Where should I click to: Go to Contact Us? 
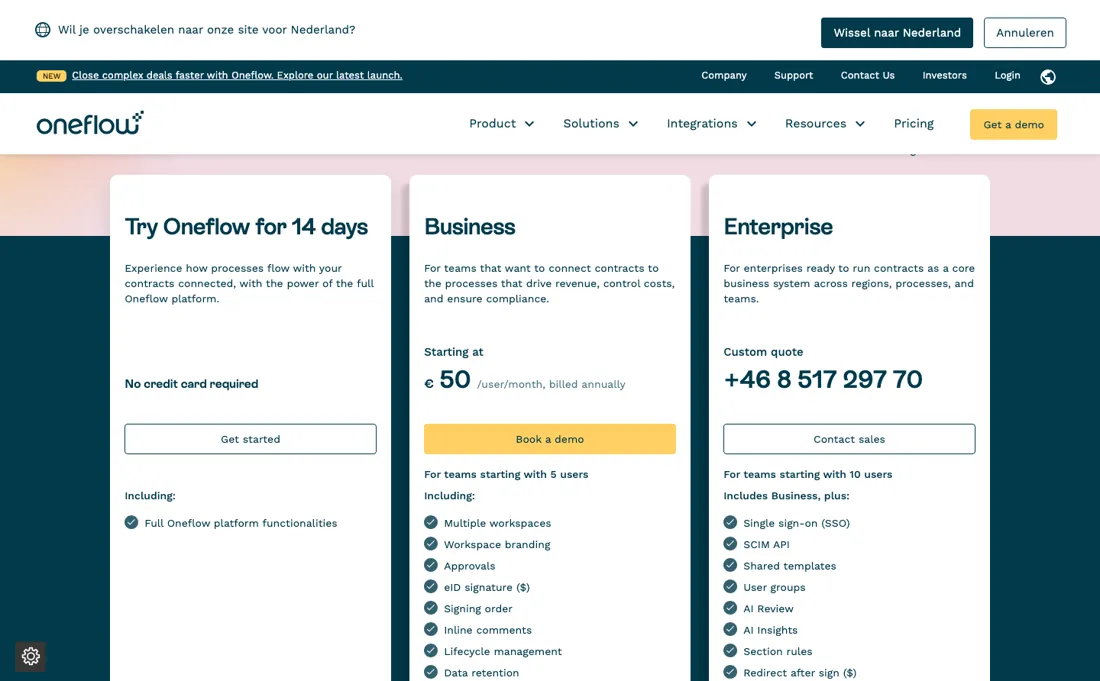pyautogui.click(x=868, y=76)
